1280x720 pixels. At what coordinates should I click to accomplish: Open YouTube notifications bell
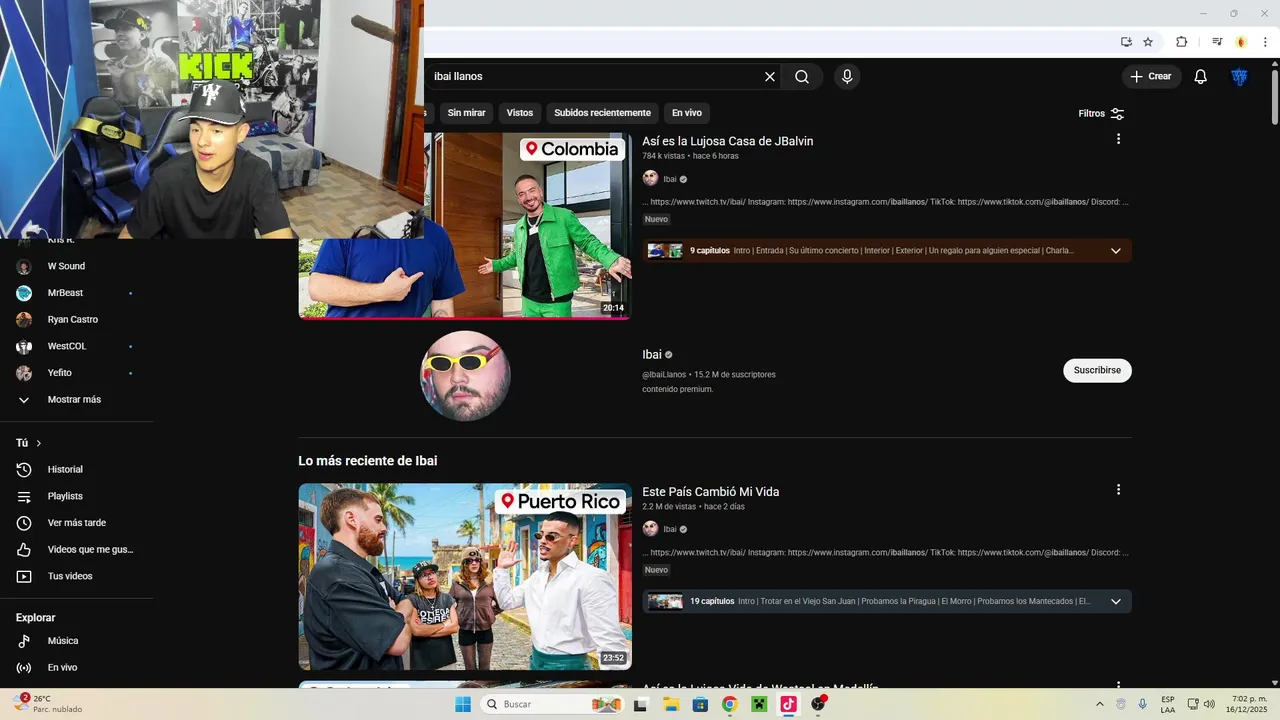(x=1201, y=77)
